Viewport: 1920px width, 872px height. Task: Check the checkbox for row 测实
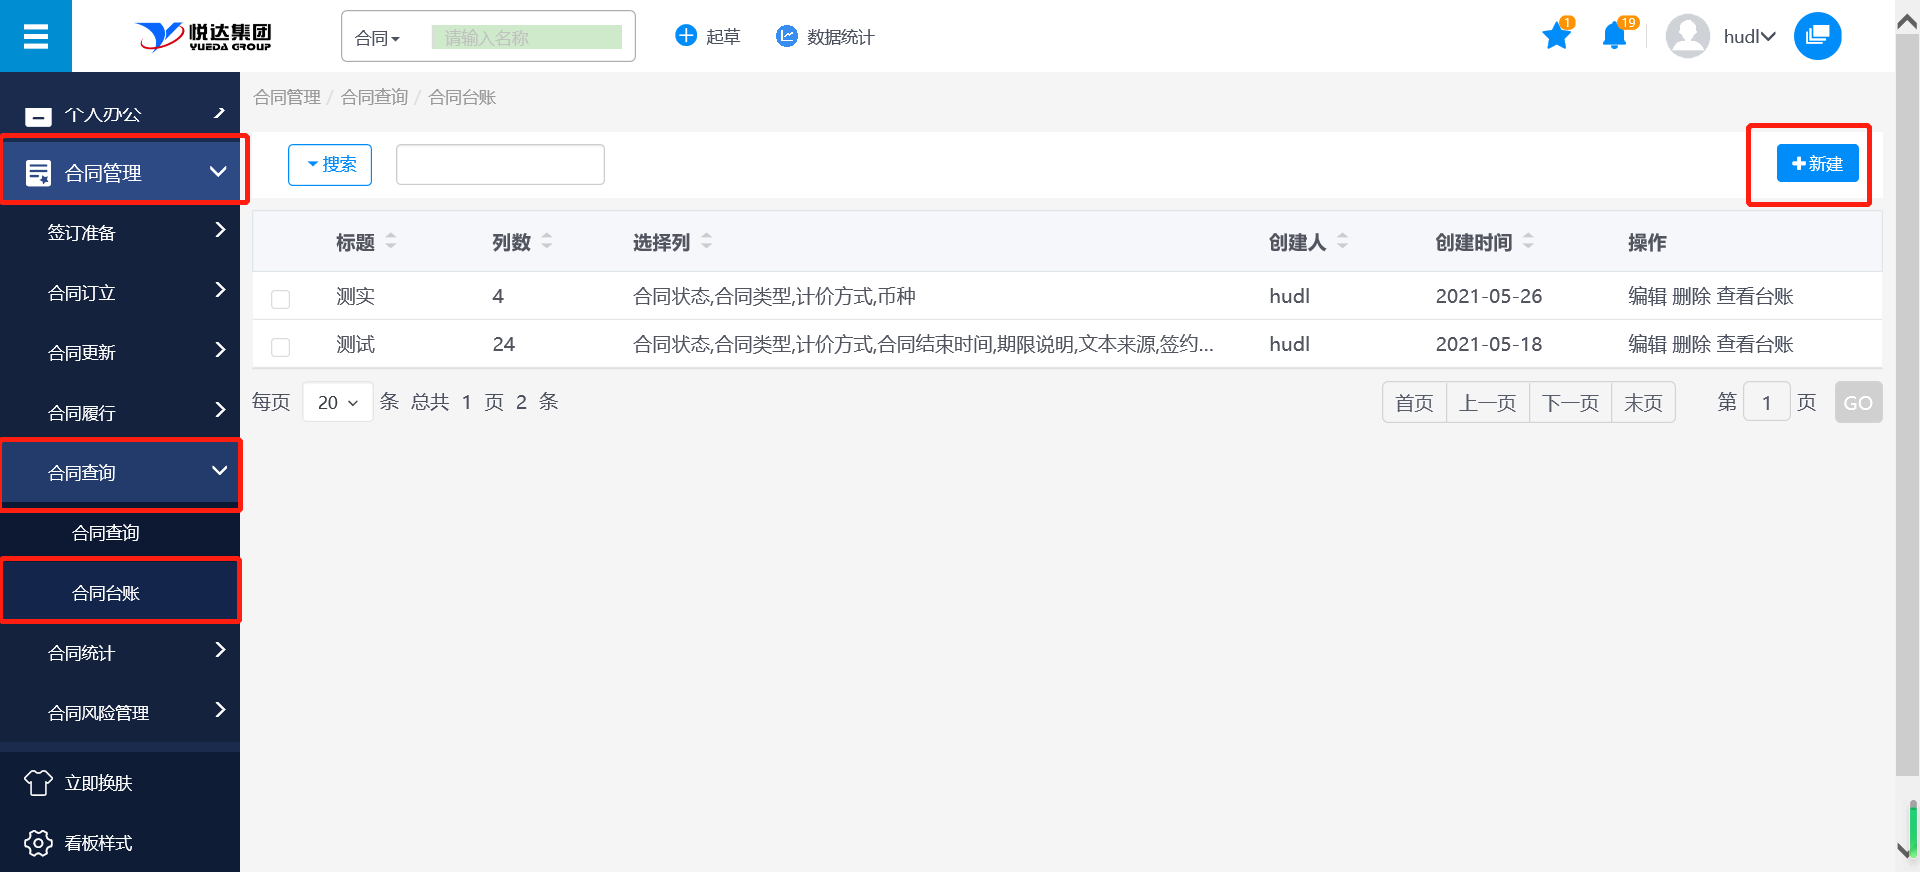pos(281,299)
